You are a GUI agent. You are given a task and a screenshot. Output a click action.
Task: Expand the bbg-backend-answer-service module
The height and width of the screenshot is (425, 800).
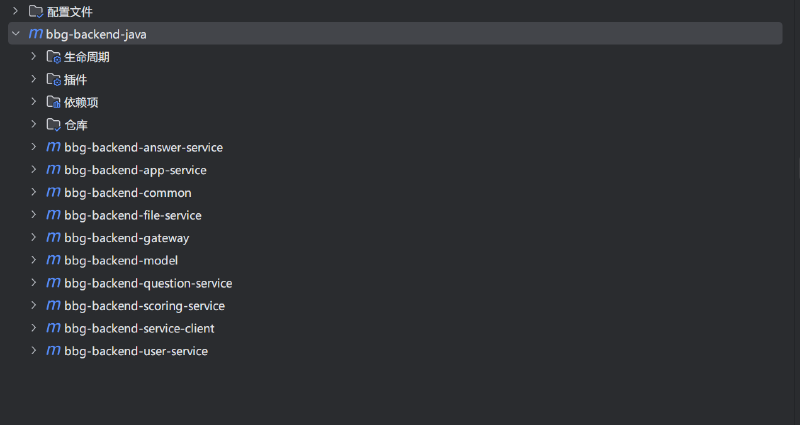(x=34, y=147)
